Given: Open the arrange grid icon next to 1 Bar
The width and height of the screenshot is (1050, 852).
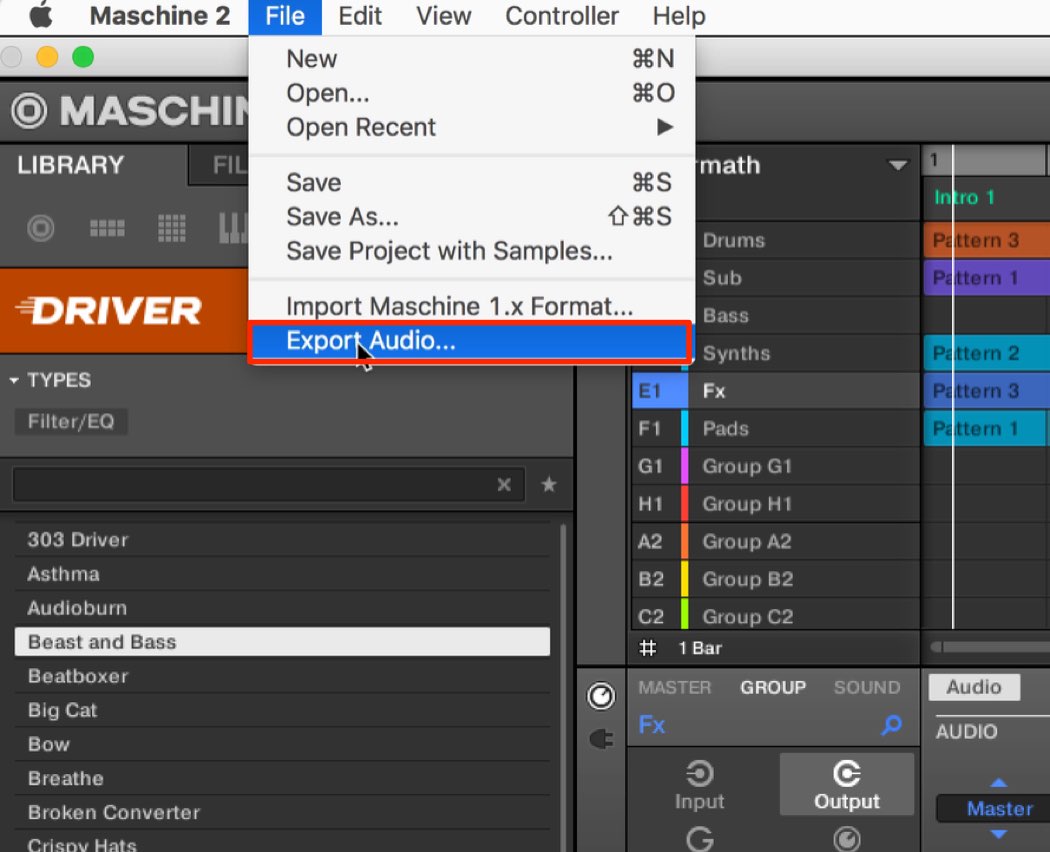Looking at the screenshot, I should (648, 648).
